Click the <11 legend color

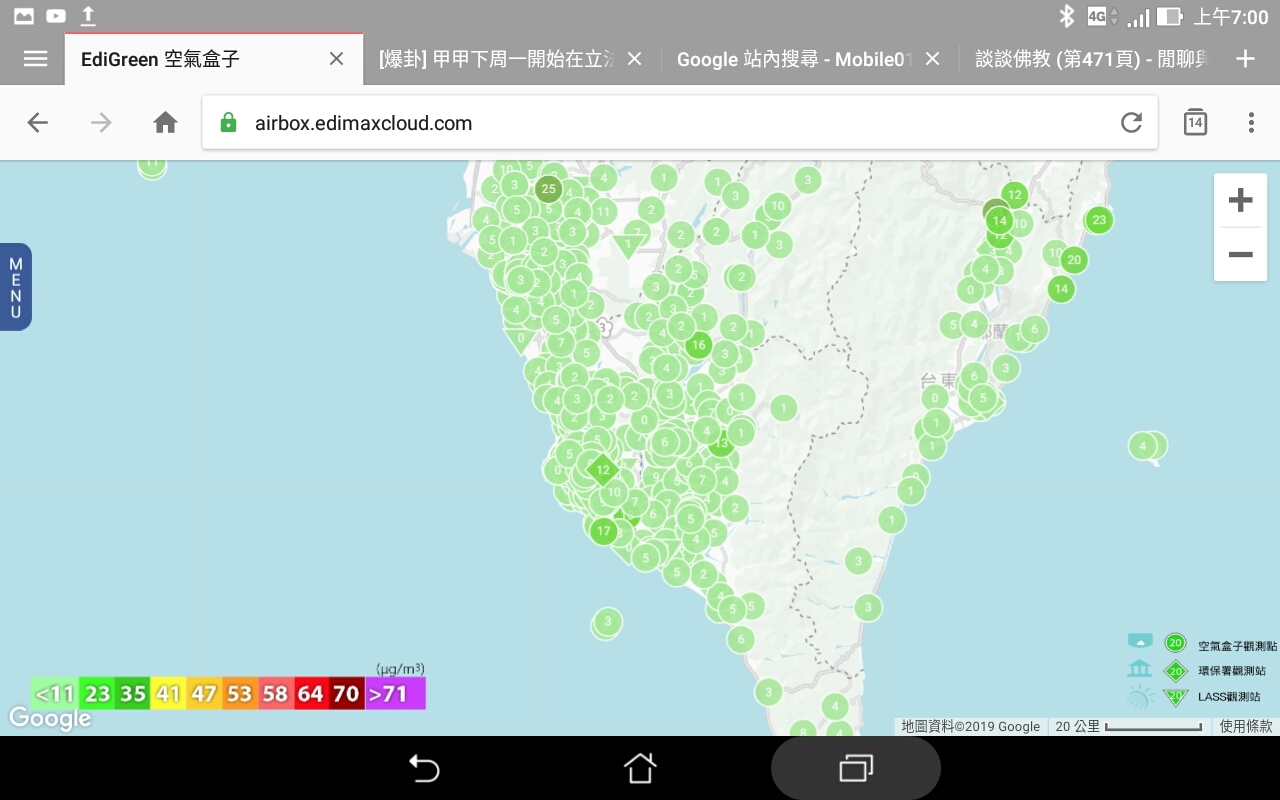pos(55,693)
